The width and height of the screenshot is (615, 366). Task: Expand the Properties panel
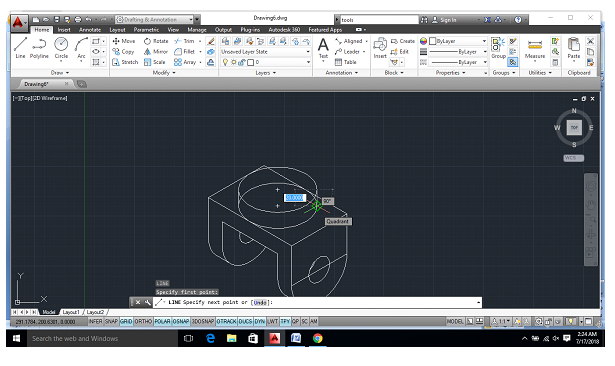pos(450,73)
